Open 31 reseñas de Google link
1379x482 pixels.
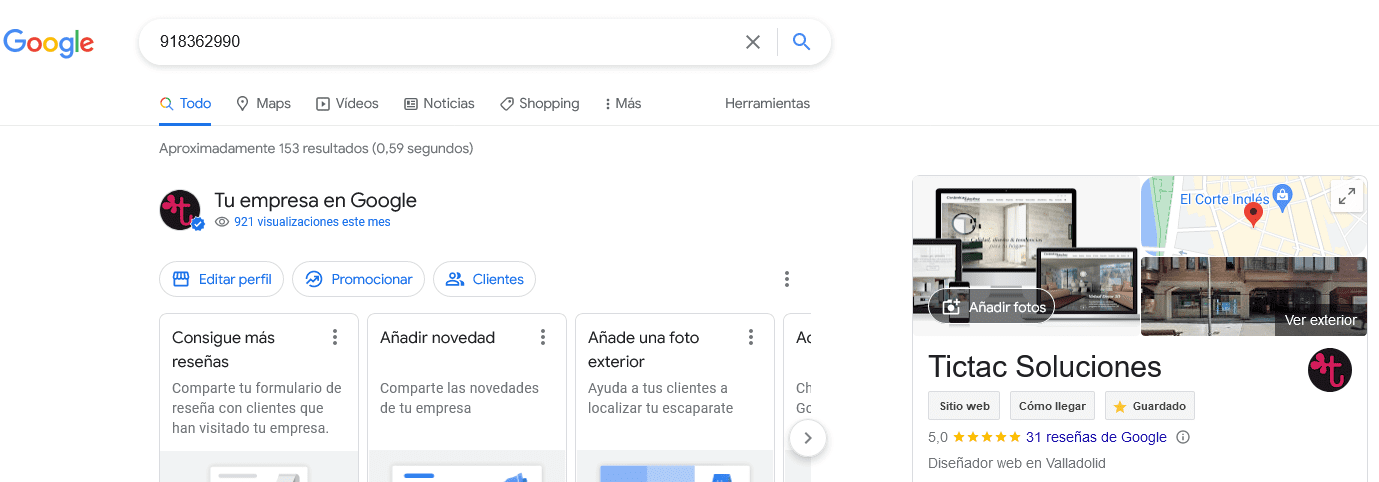click(x=1096, y=437)
